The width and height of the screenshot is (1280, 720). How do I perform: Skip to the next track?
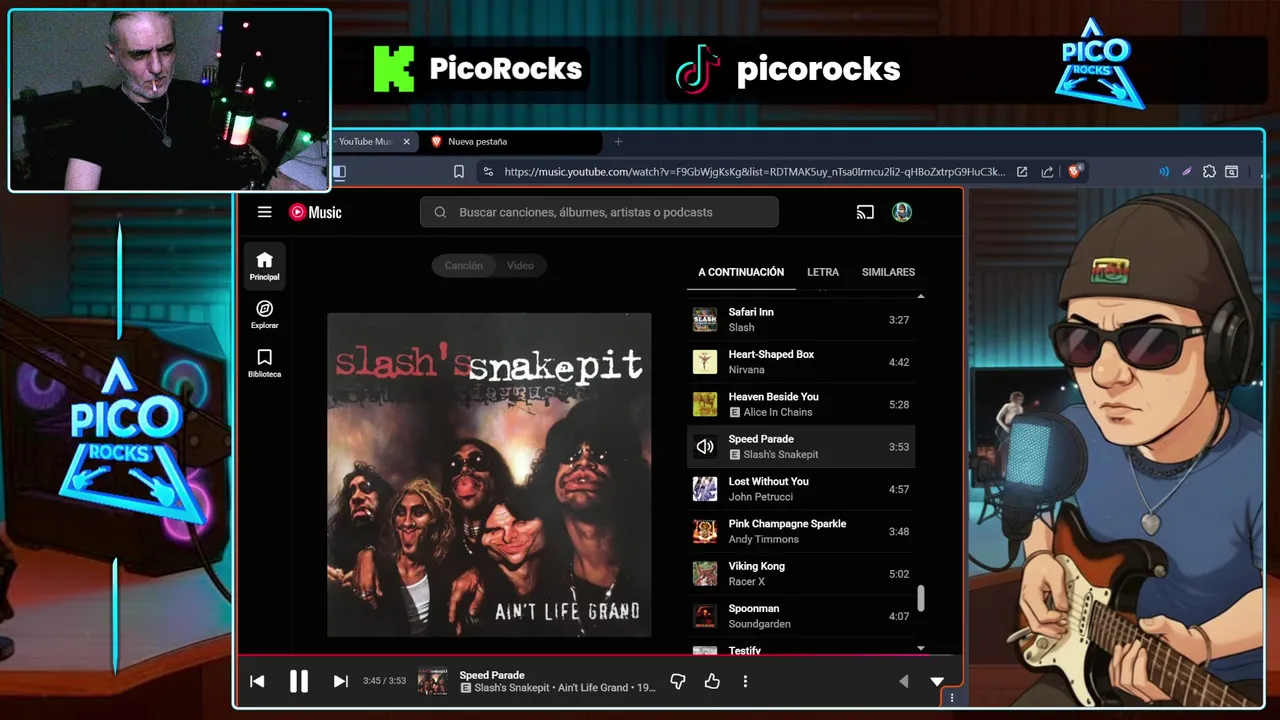tap(340, 681)
